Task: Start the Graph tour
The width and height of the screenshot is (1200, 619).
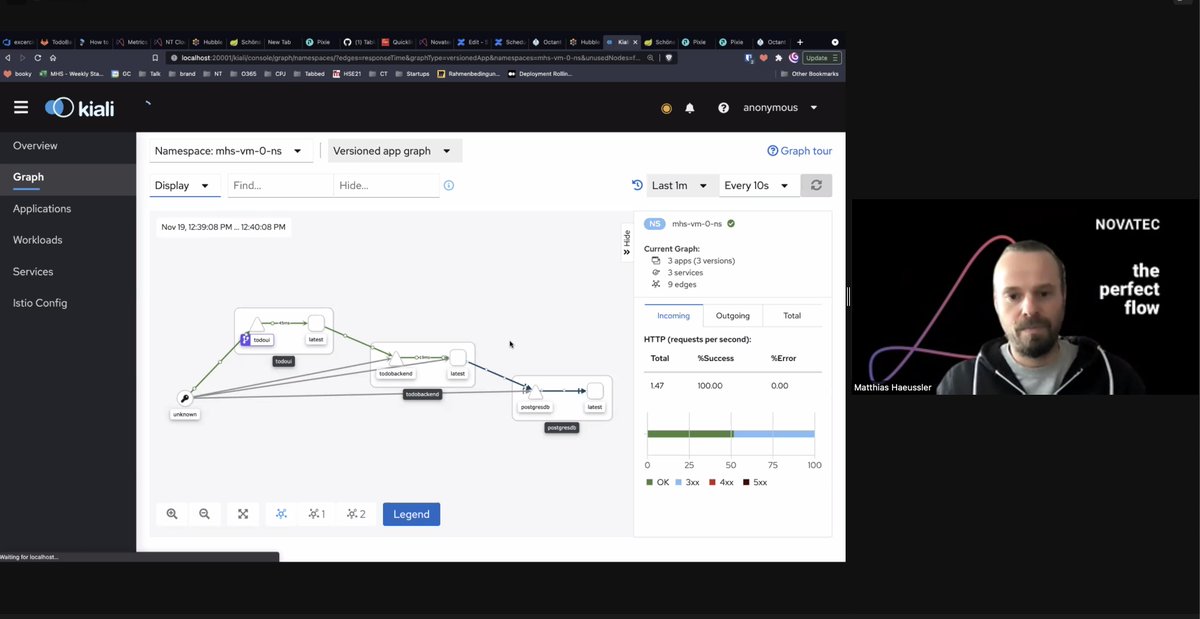Action: click(800, 151)
